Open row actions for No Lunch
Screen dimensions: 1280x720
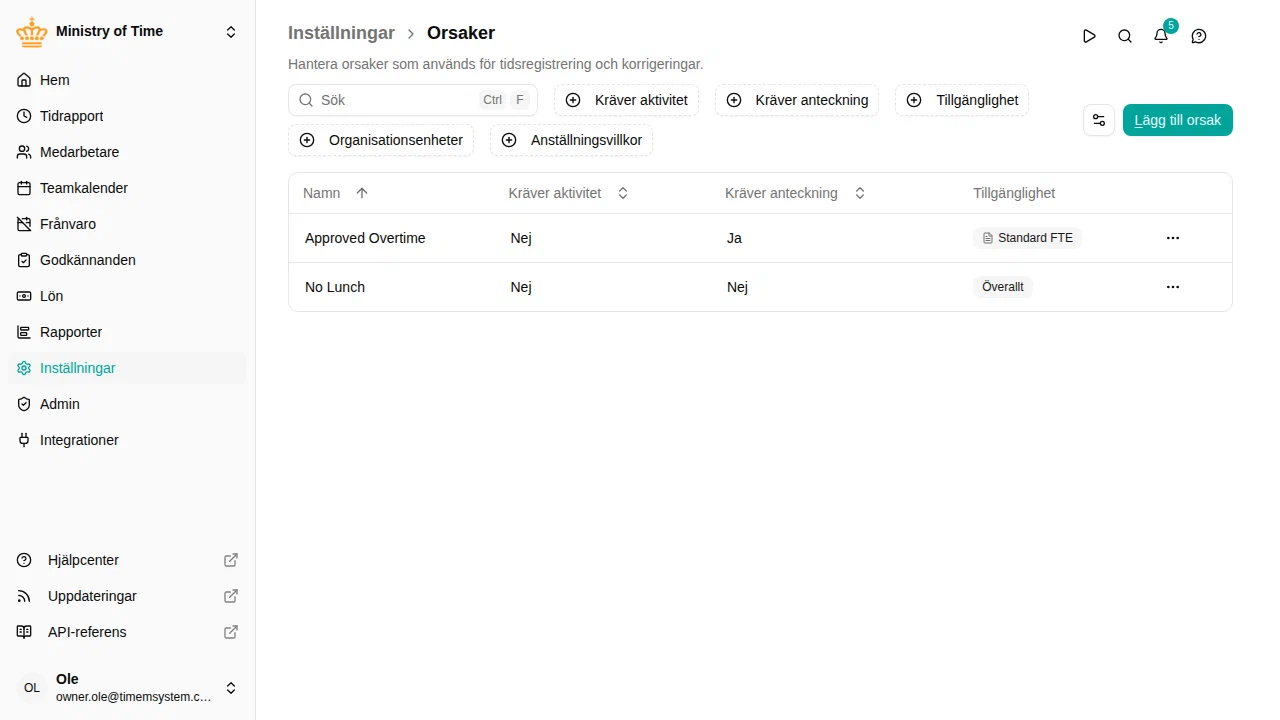coord(1173,287)
